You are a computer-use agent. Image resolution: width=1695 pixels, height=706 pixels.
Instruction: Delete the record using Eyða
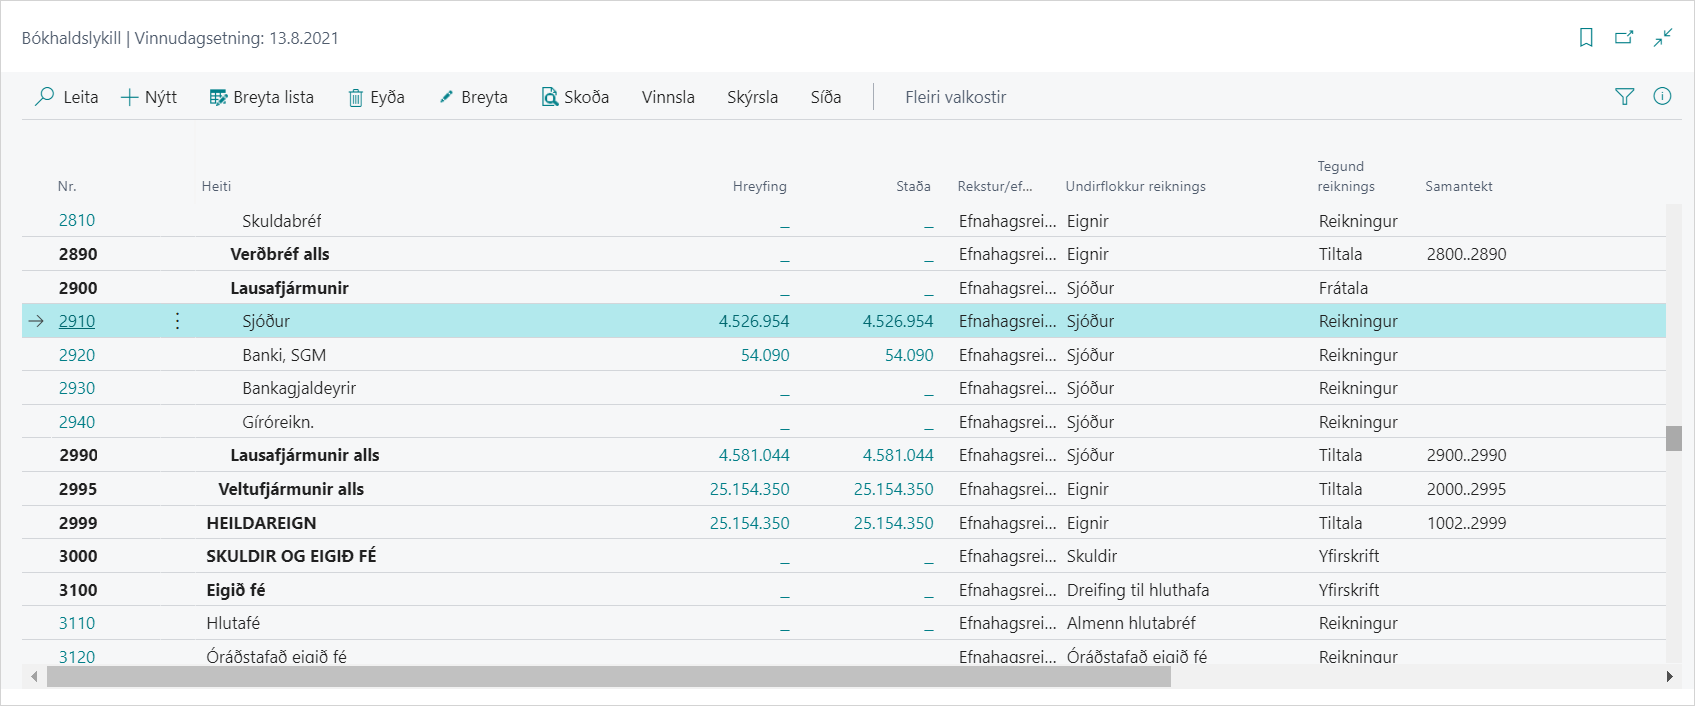click(x=376, y=97)
